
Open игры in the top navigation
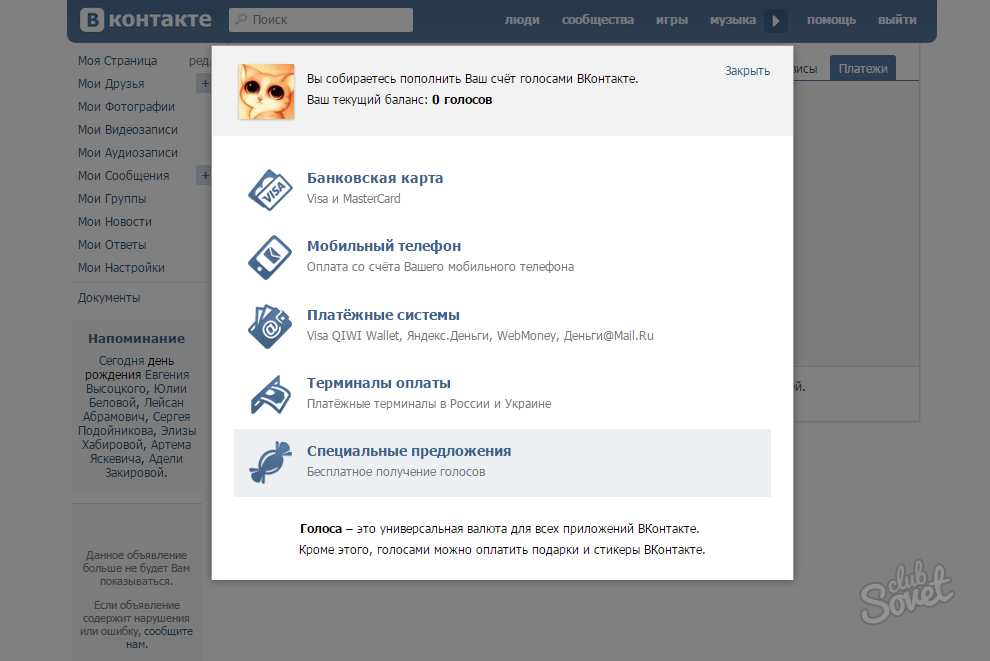(672, 20)
